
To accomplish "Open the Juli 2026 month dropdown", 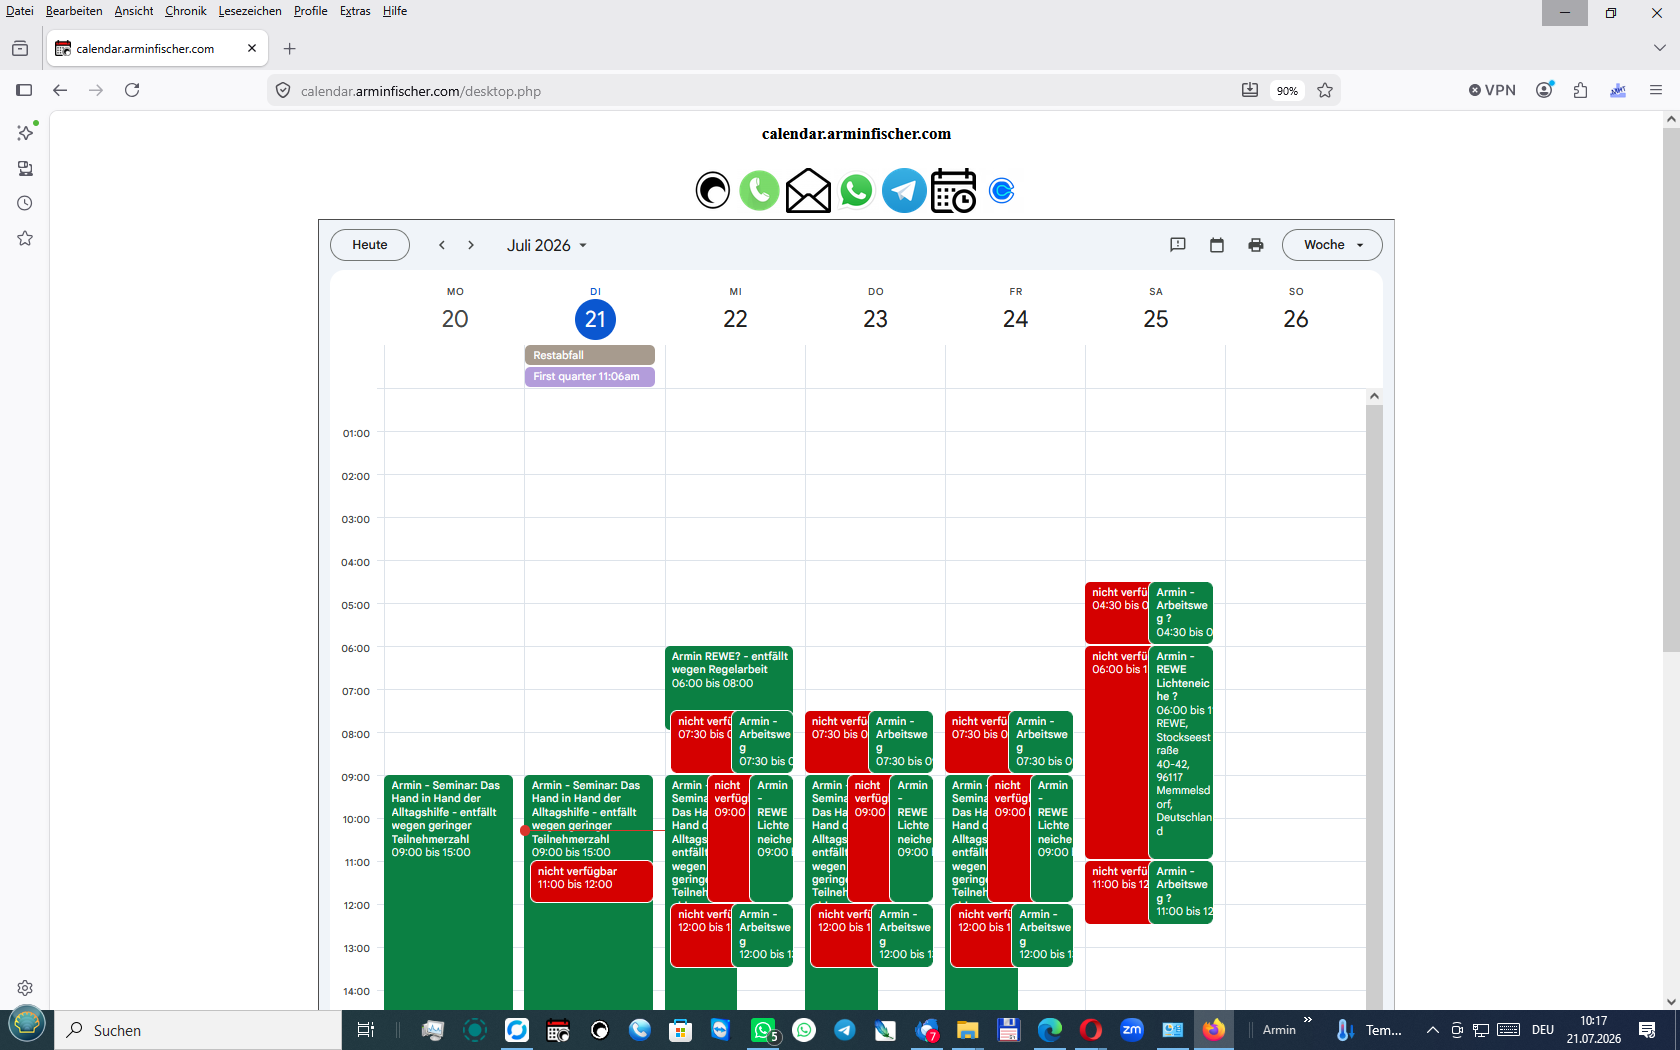I will pos(547,245).
